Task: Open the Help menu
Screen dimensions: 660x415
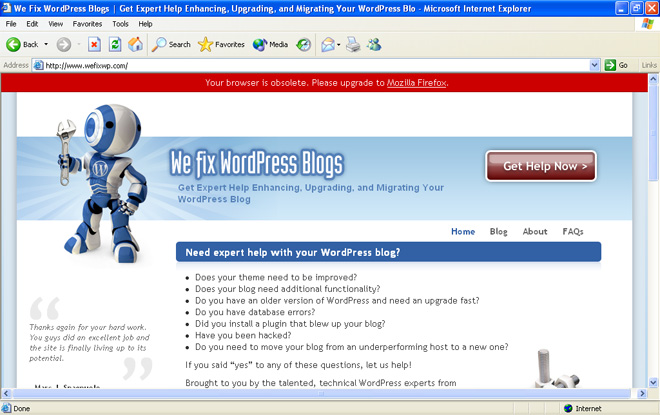Action: click(x=145, y=24)
